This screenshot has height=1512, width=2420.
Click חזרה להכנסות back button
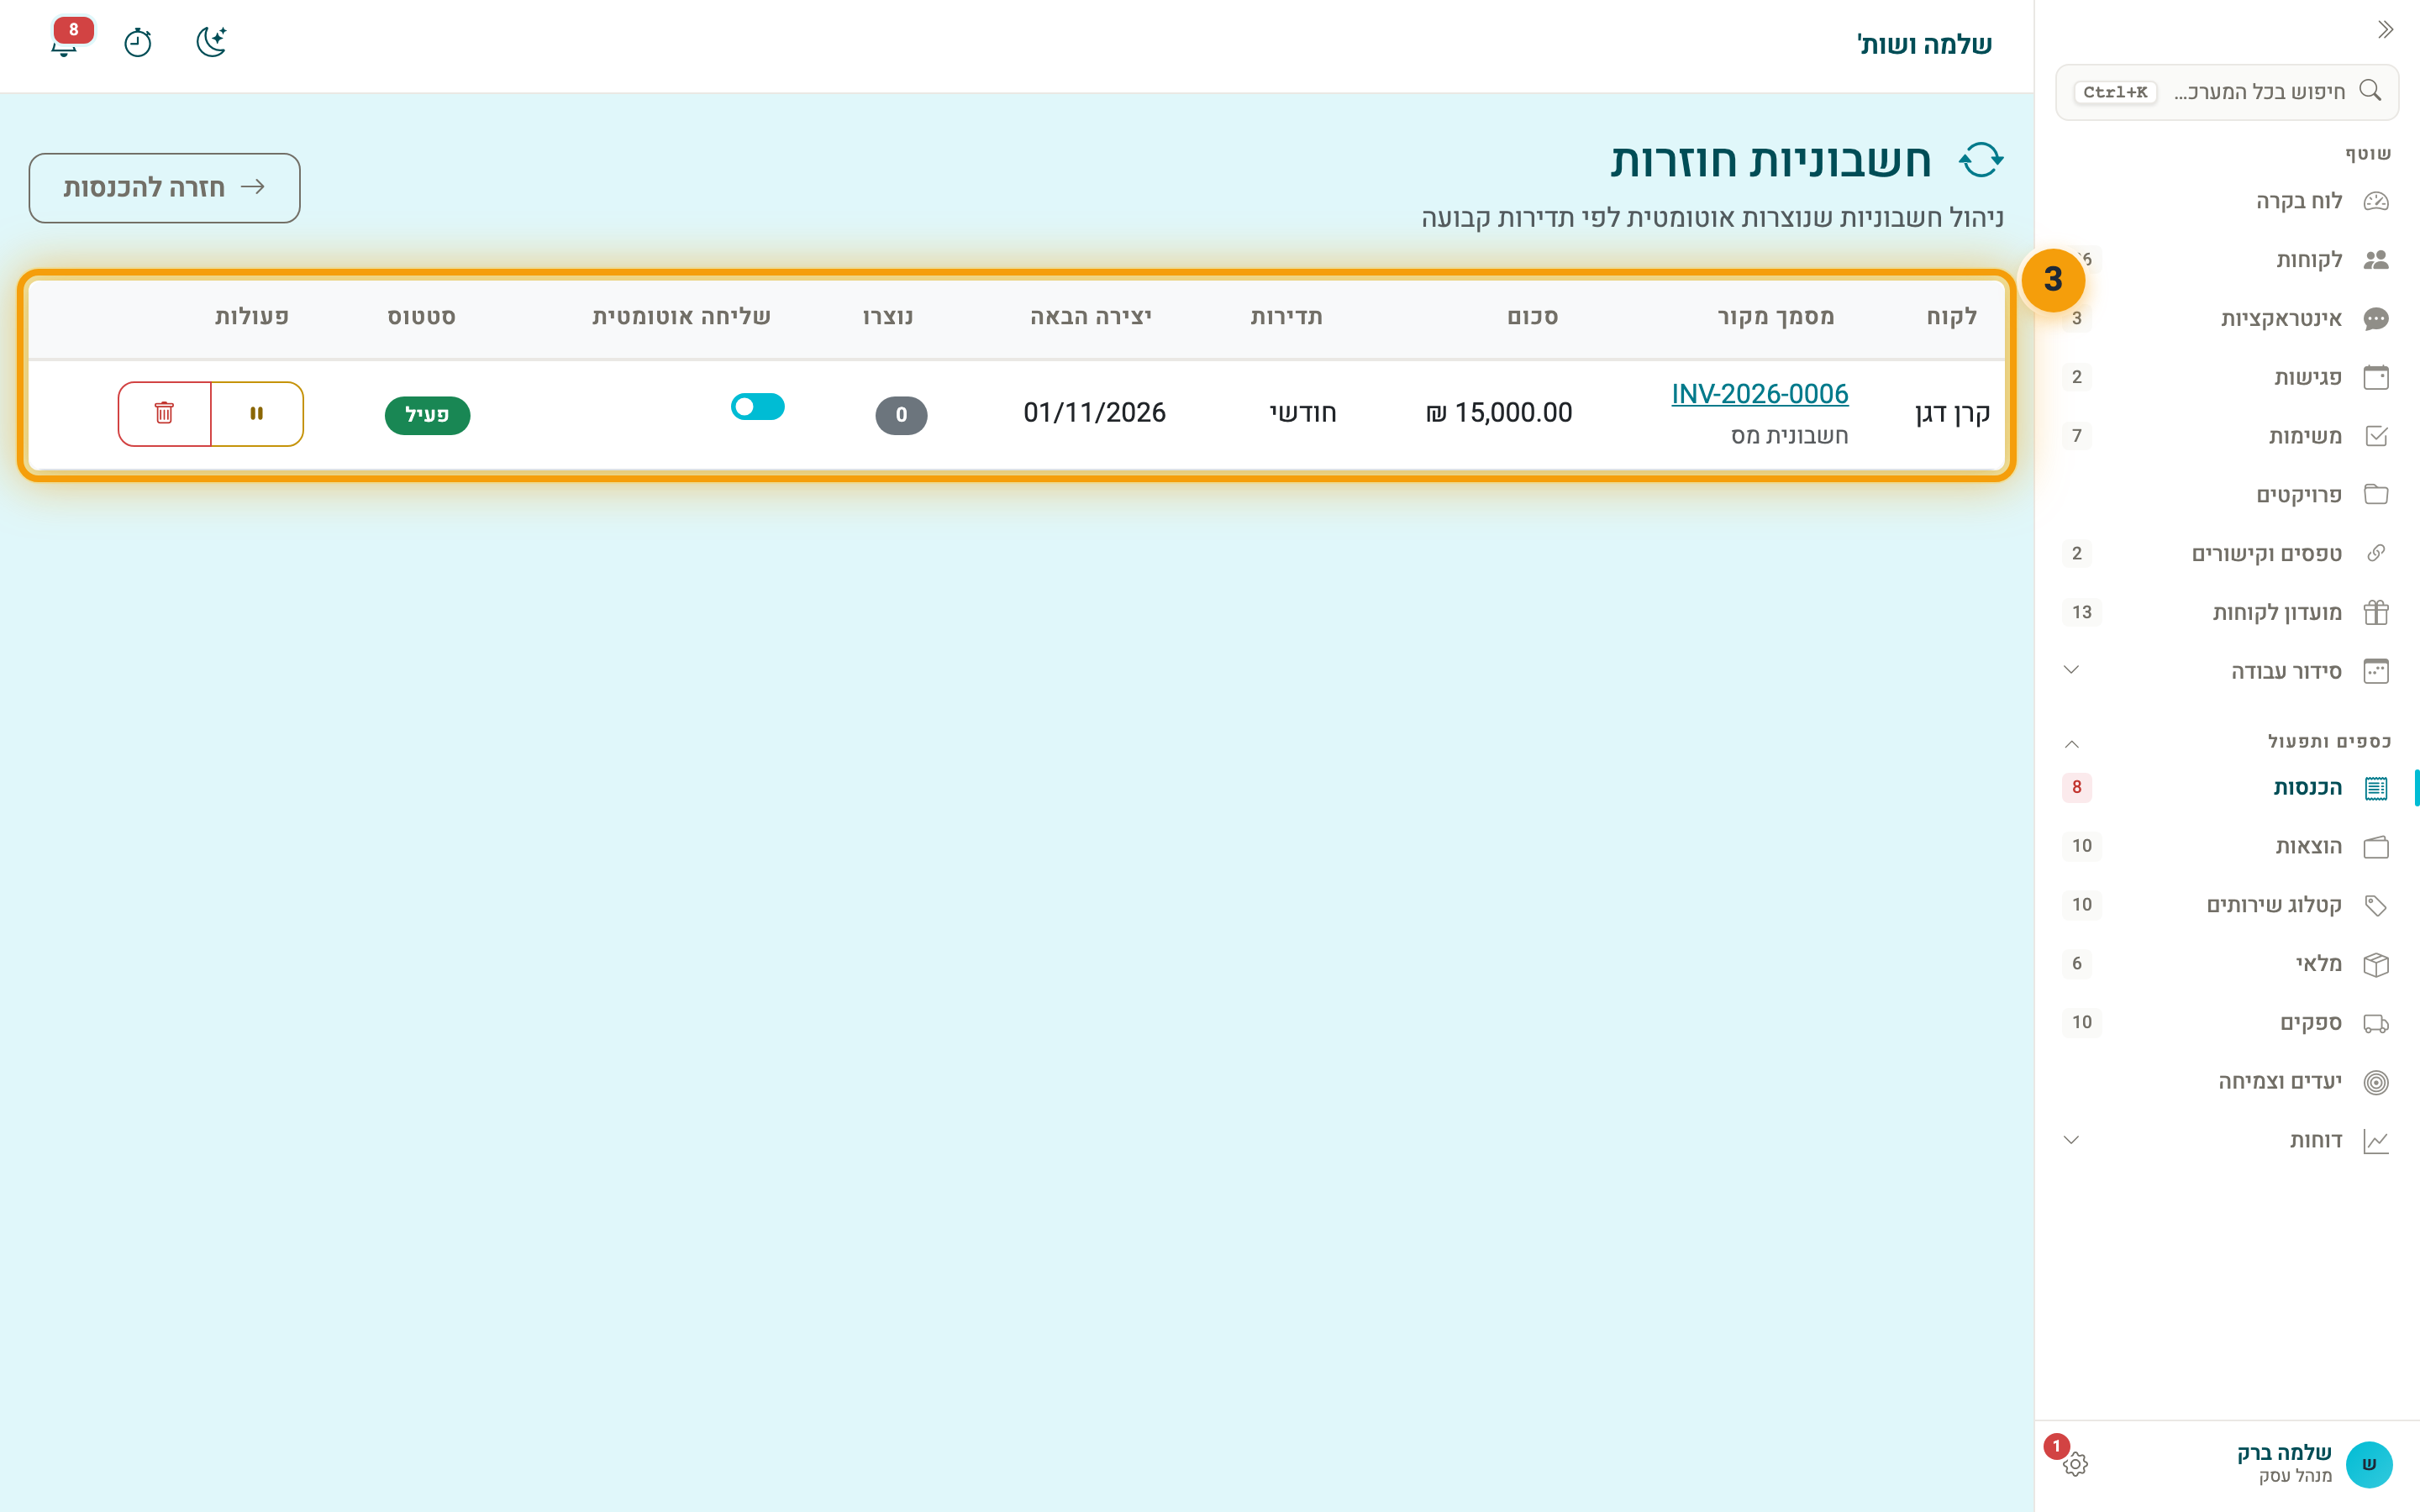click(x=165, y=188)
